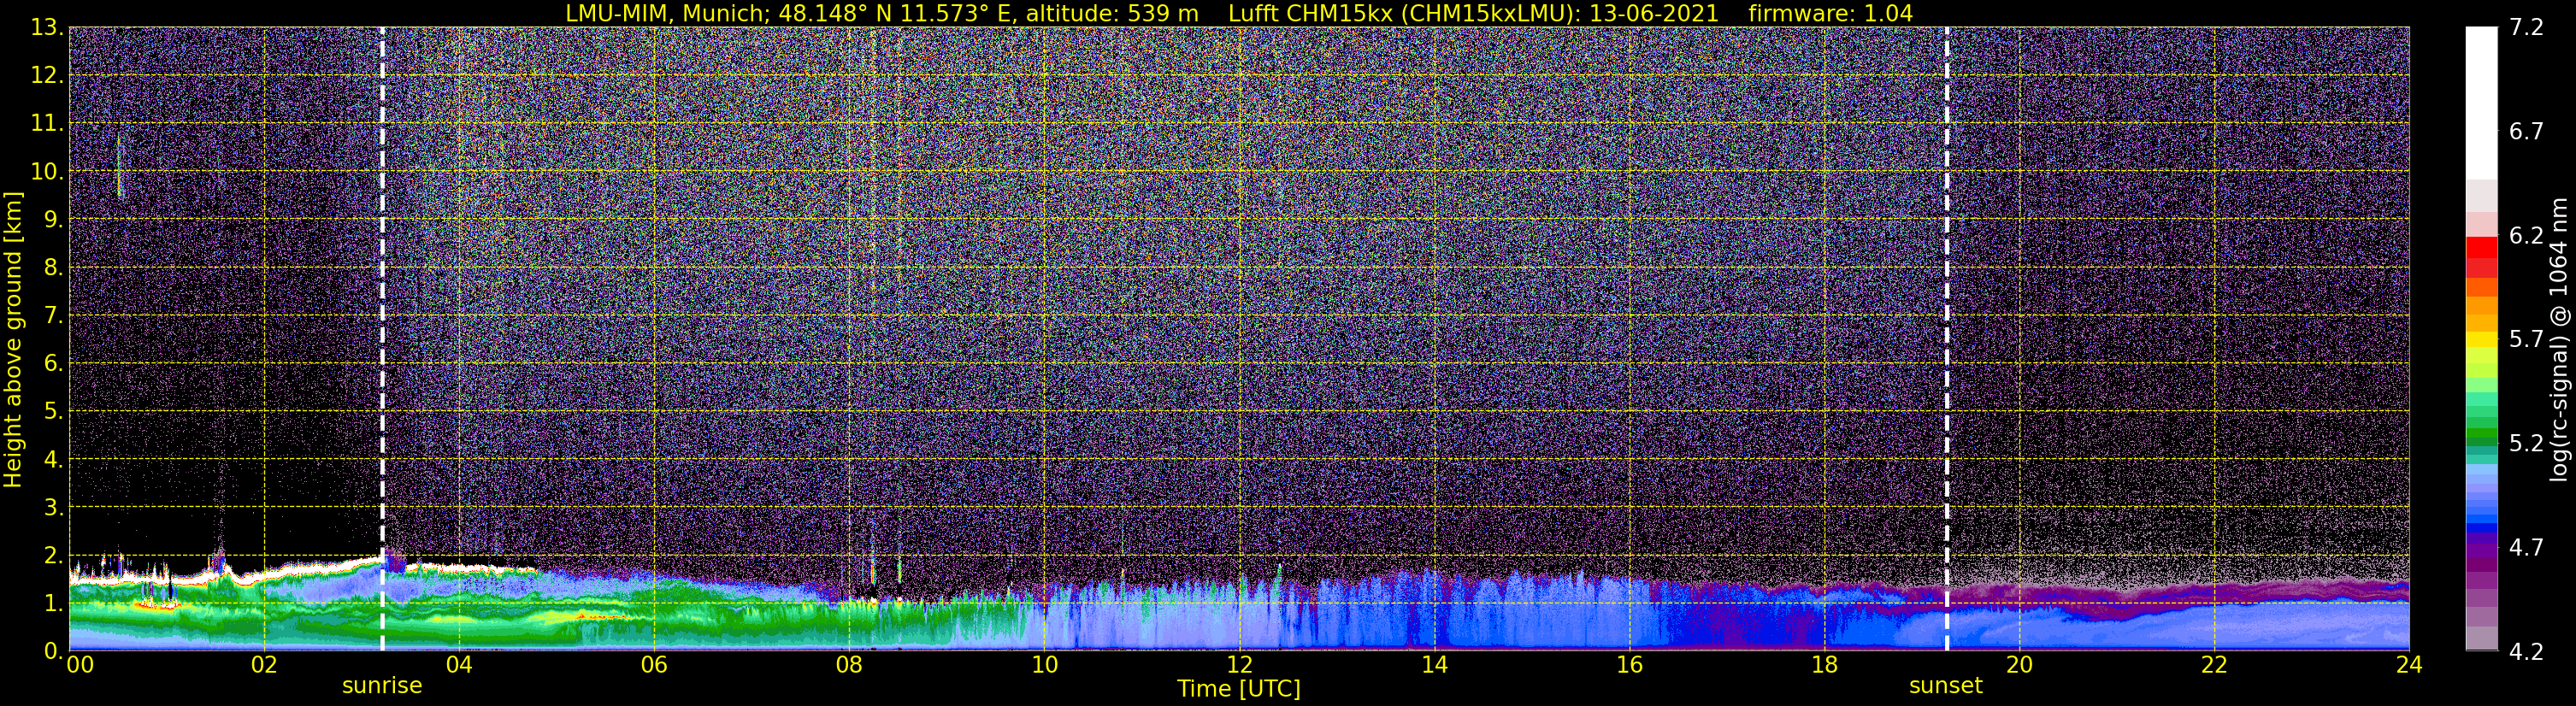Click the height axis tick label '4.'
Screen dimensions: 2576x706
point(52,459)
